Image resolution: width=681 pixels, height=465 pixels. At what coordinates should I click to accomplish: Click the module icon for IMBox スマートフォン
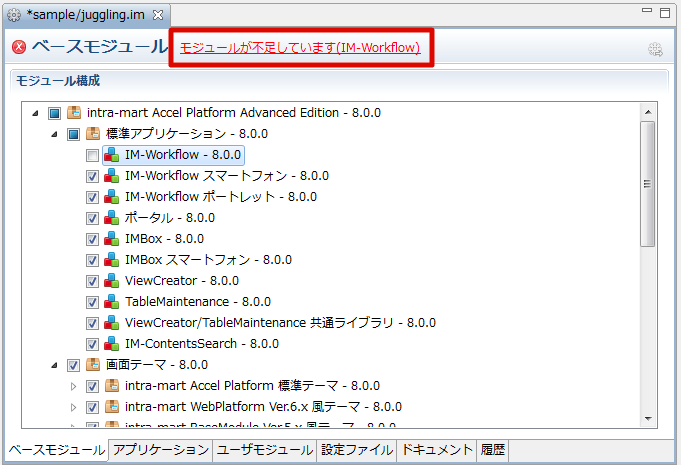[112, 260]
